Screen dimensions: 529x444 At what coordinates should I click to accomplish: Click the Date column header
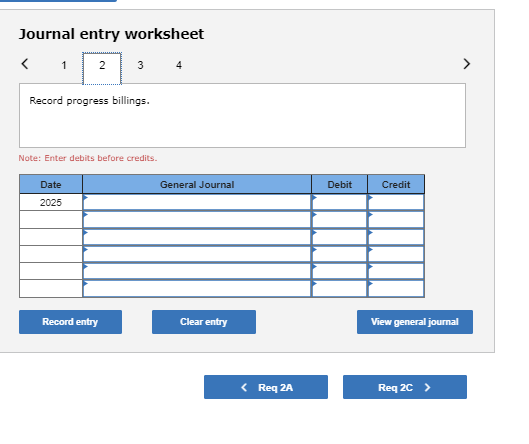click(51, 185)
